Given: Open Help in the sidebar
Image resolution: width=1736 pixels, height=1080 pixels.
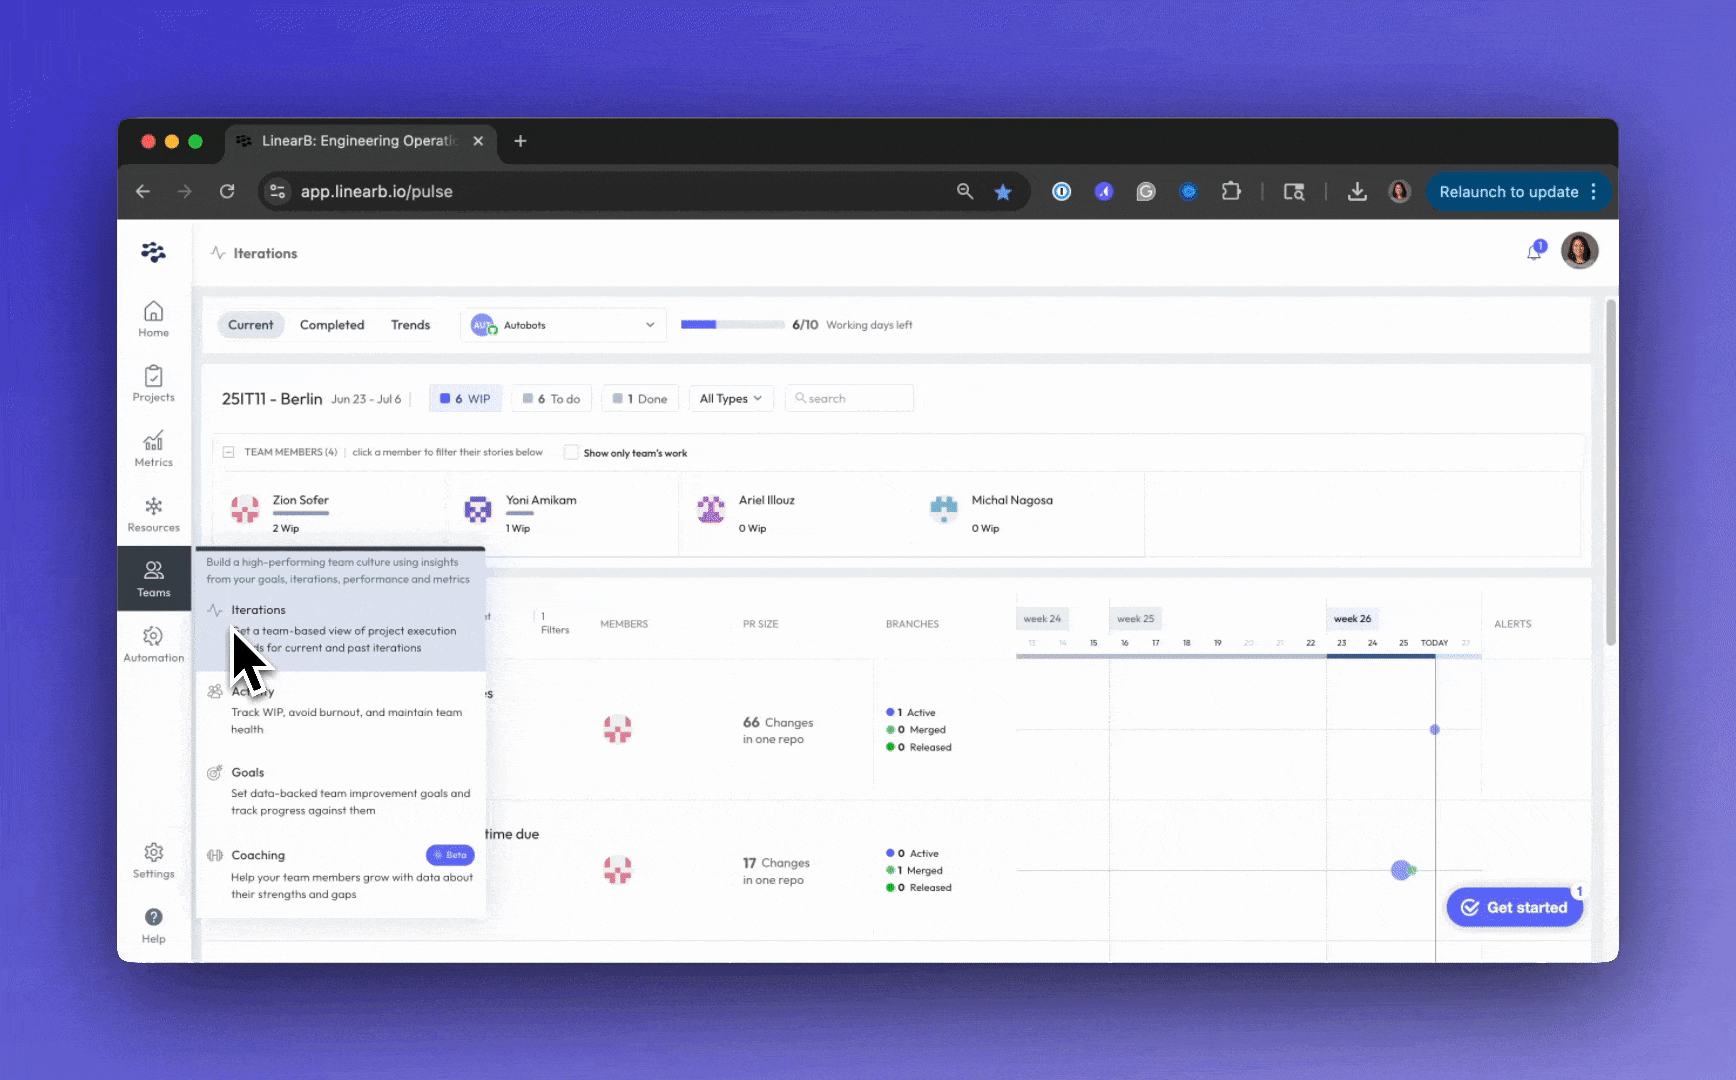Looking at the screenshot, I should coord(153,925).
